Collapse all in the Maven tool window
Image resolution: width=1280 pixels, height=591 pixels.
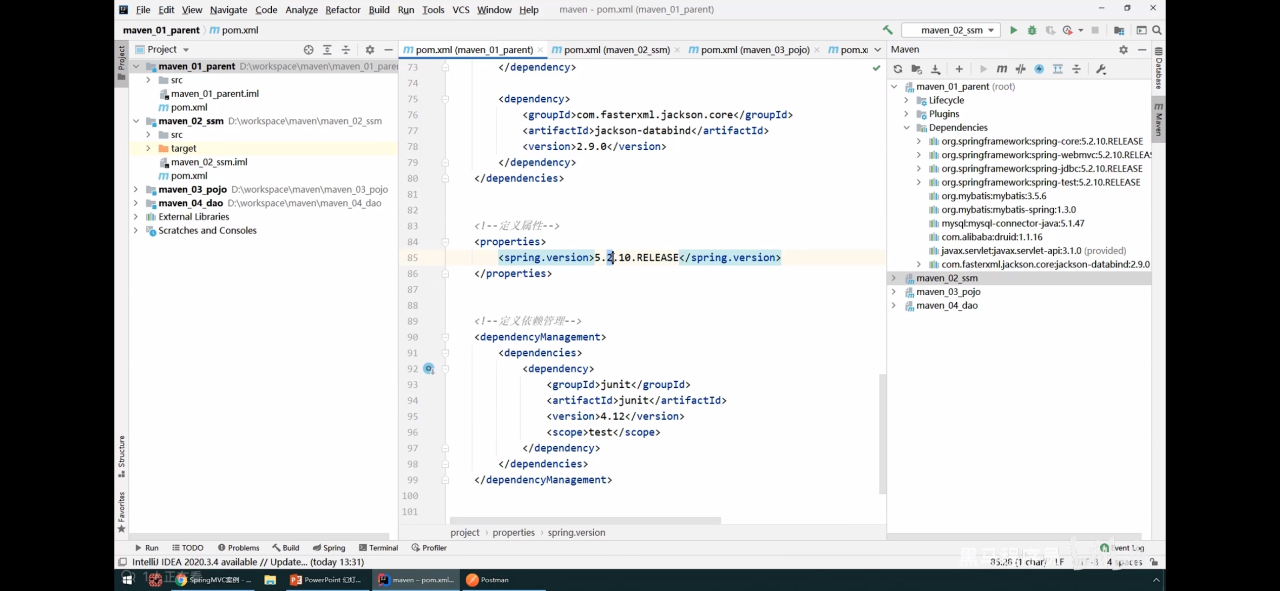tap(1076, 69)
